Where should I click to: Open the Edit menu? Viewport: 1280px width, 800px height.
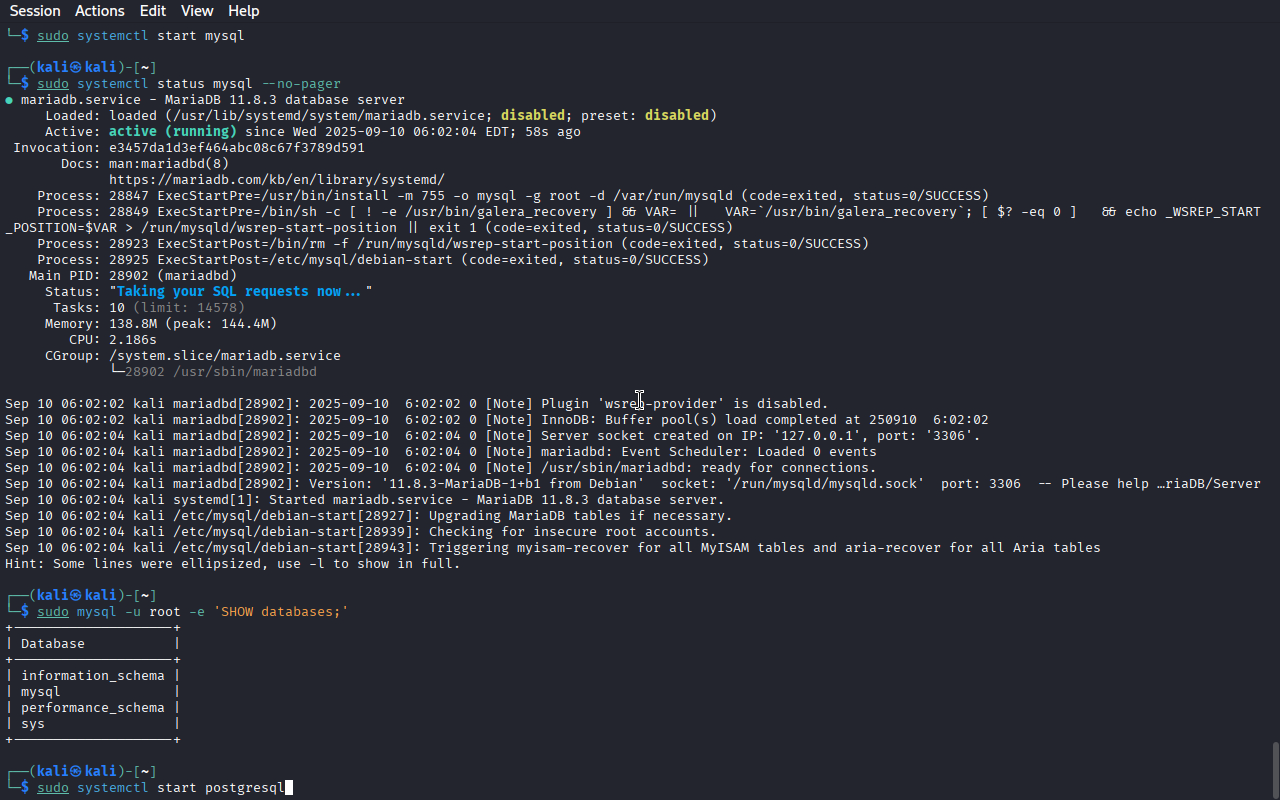pyautogui.click(x=153, y=11)
